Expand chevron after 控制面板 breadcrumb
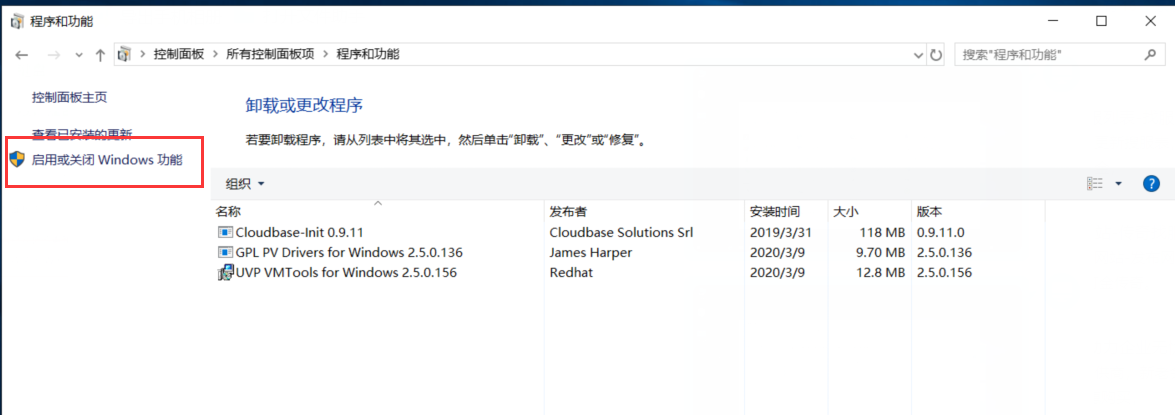 coord(216,54)
